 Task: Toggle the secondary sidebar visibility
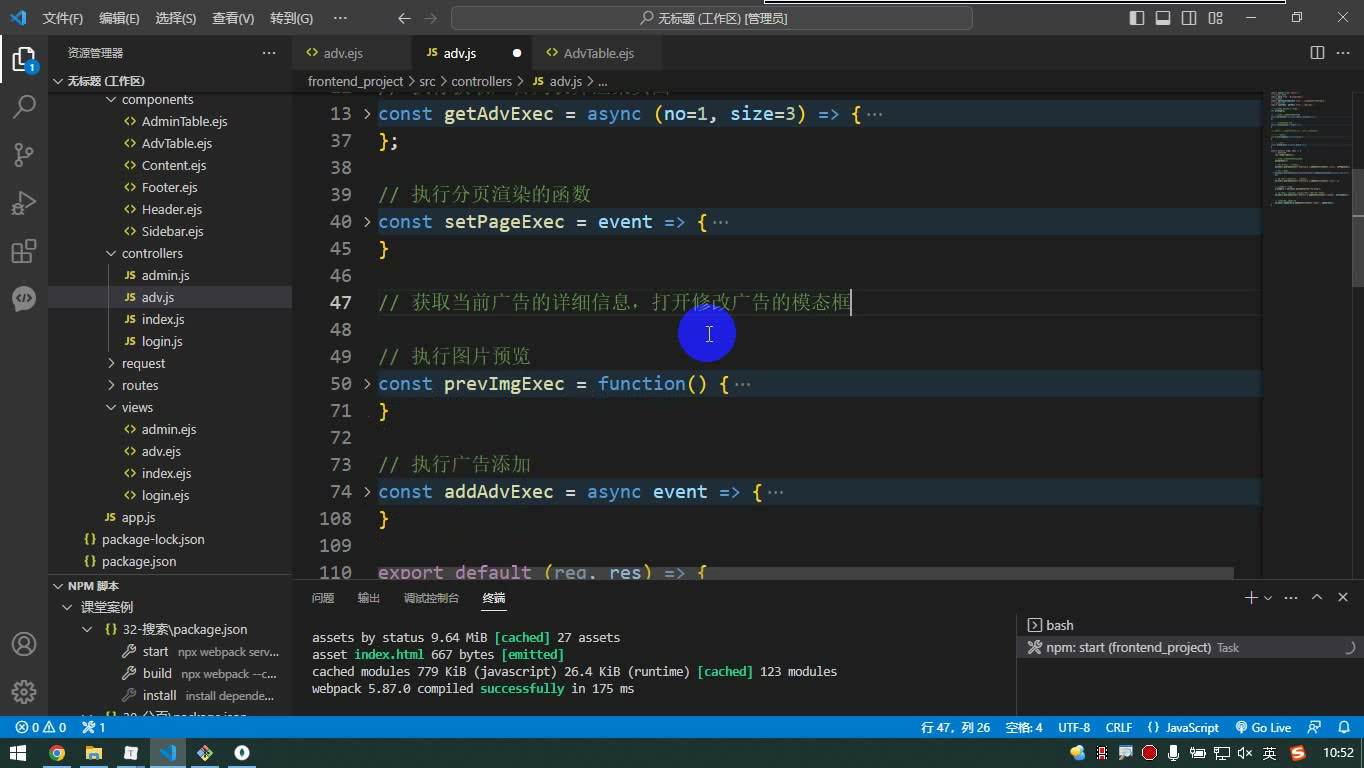click(x=1189, y=18)
